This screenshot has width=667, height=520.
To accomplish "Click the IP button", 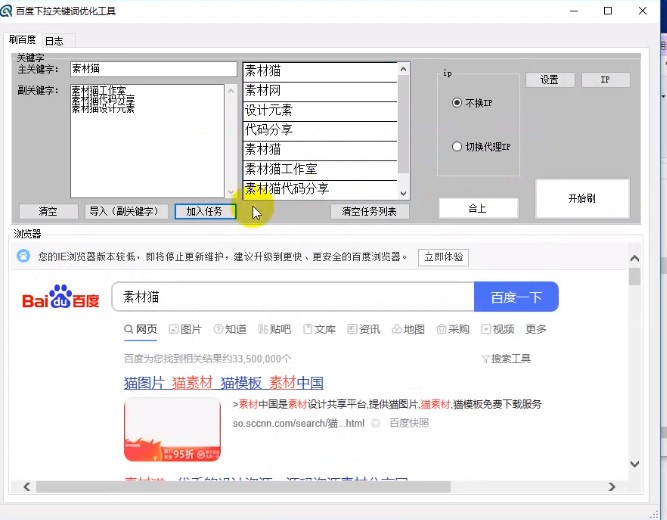I will coord(605,80).
